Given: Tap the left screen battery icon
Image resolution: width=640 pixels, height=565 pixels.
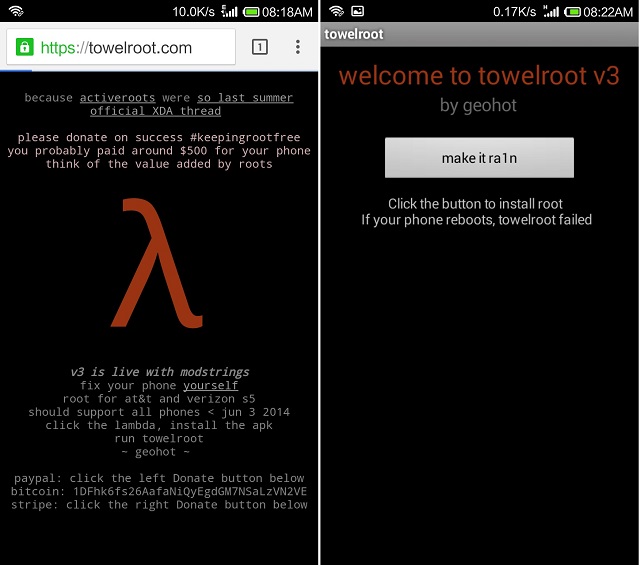Looking at the screenshot, I should coord(251,12).
